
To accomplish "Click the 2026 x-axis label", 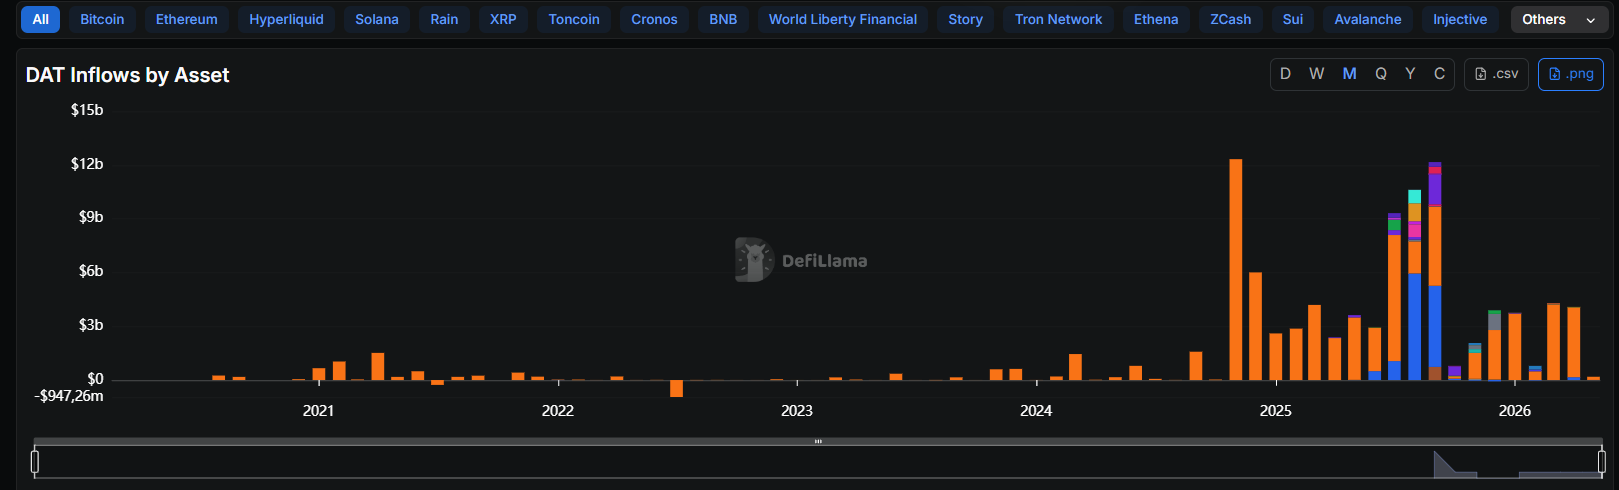I will pos(1514,411).
